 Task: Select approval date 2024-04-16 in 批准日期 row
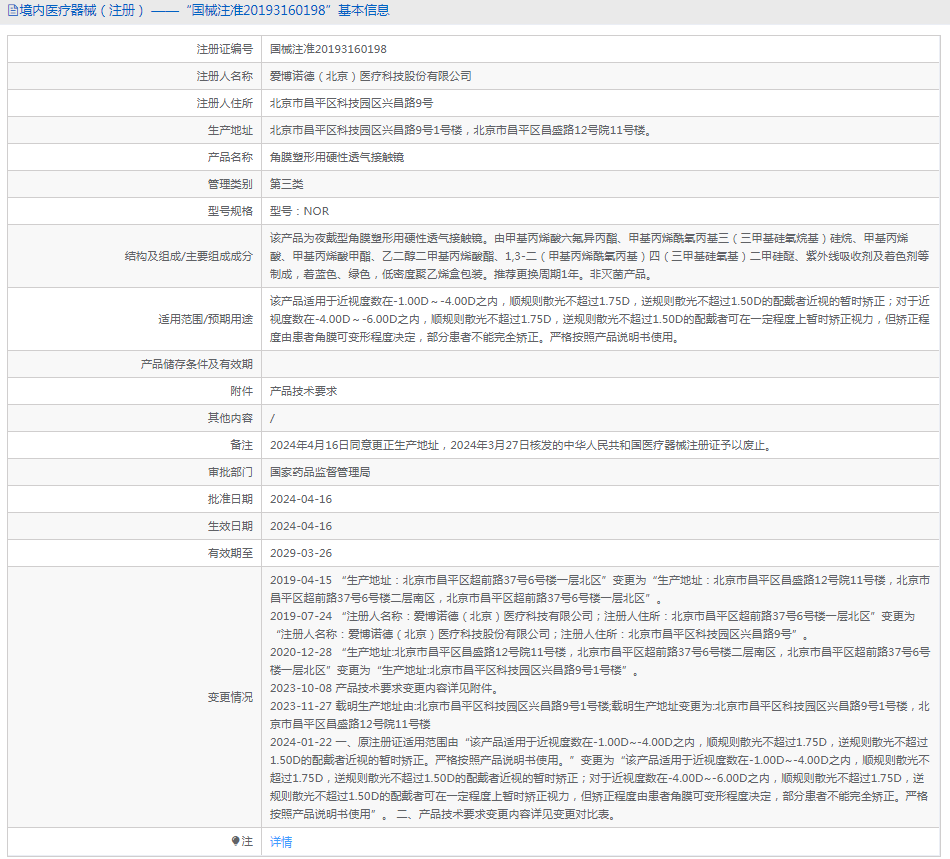pos(301,499)
